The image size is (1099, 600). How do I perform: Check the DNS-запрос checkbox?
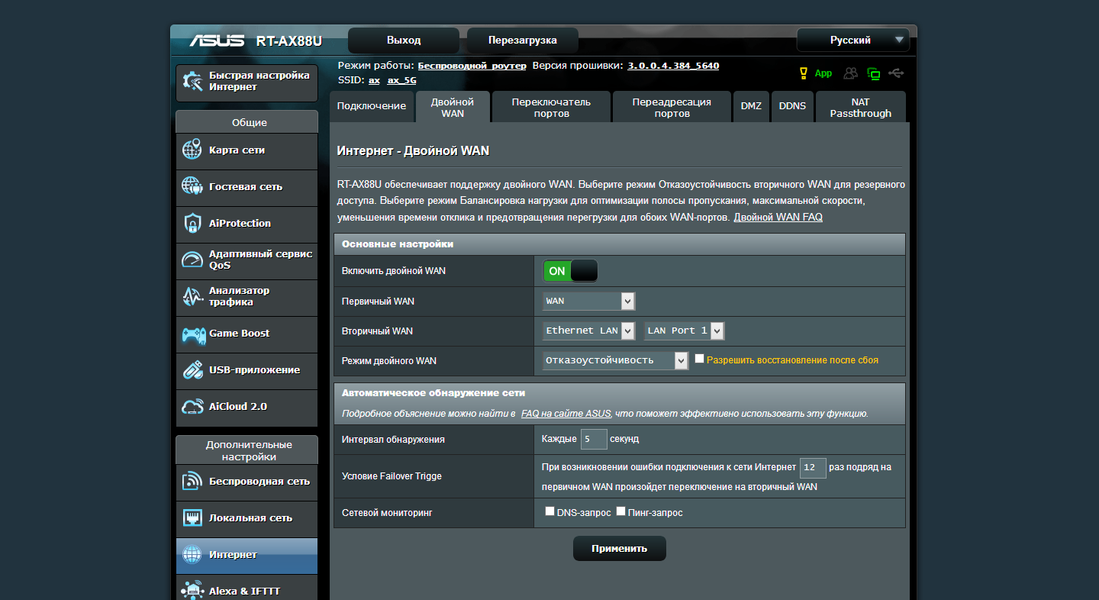point(550,512)
